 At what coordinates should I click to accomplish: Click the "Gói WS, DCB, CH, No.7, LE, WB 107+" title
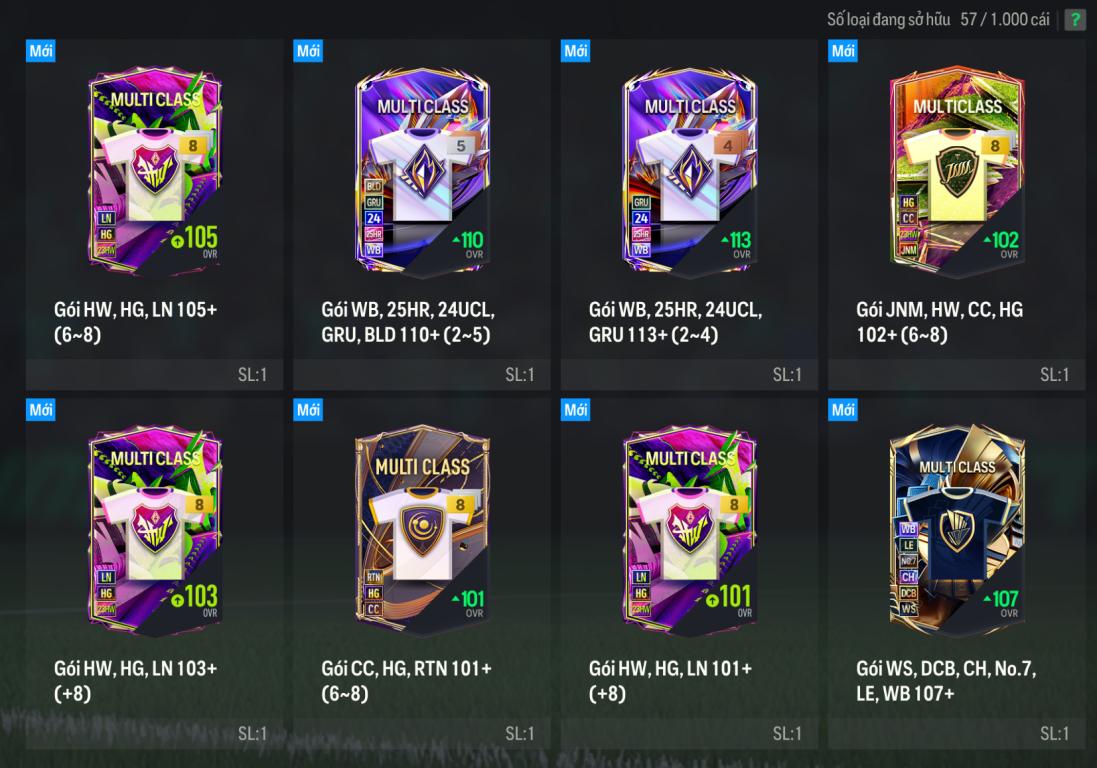pyautogui.click(x=946, y=681)
